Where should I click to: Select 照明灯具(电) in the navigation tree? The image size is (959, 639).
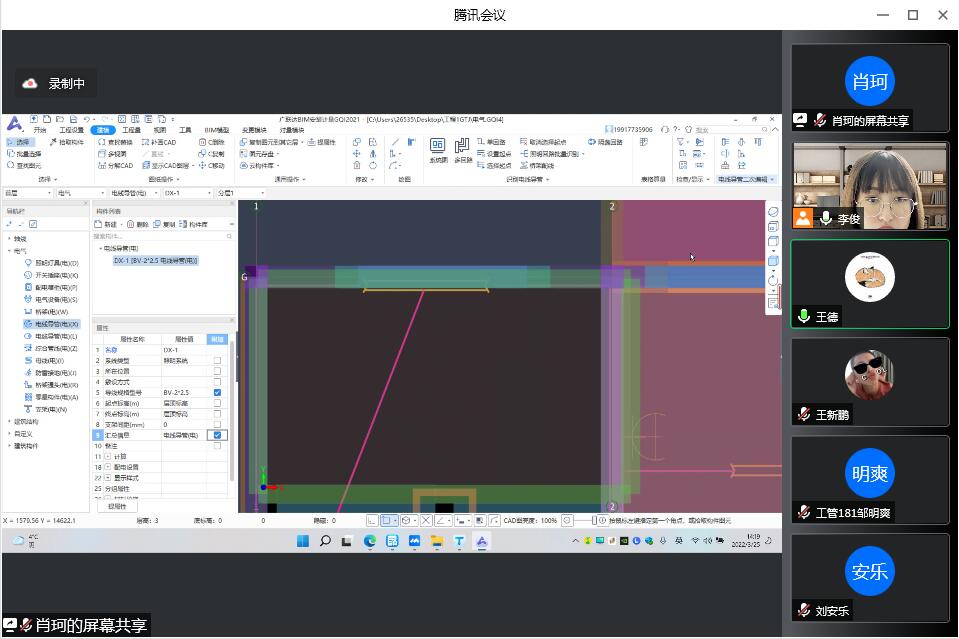[x=56, y=263]
